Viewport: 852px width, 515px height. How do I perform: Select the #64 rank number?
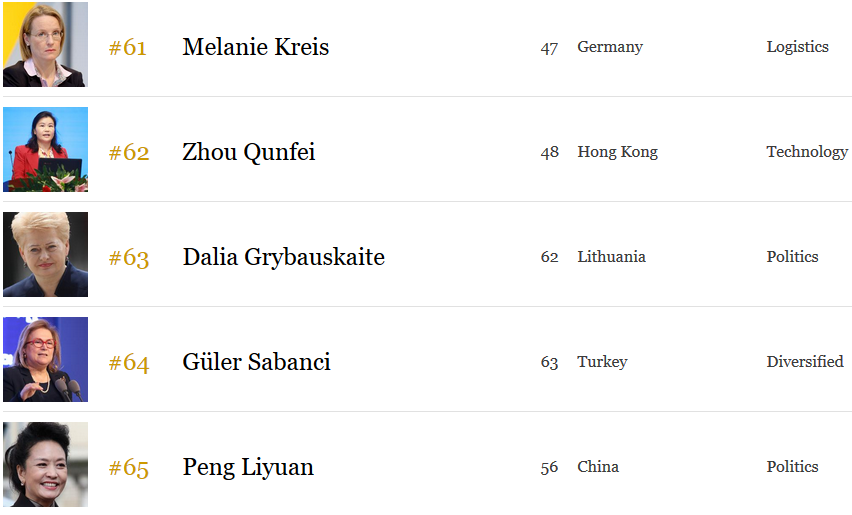129,362
